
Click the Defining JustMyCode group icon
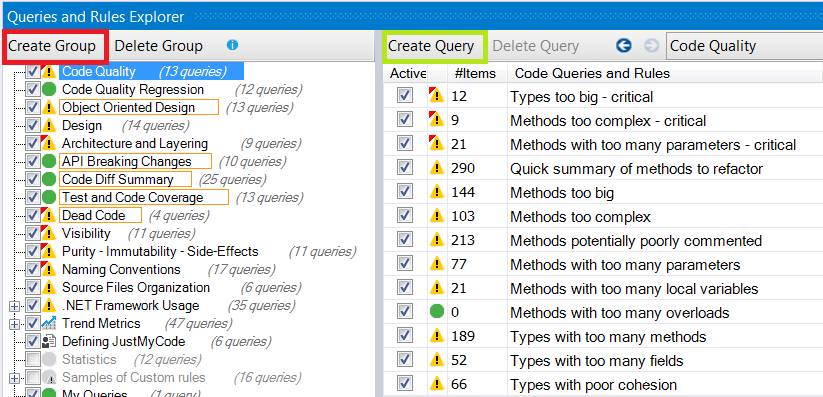[49, 342]
